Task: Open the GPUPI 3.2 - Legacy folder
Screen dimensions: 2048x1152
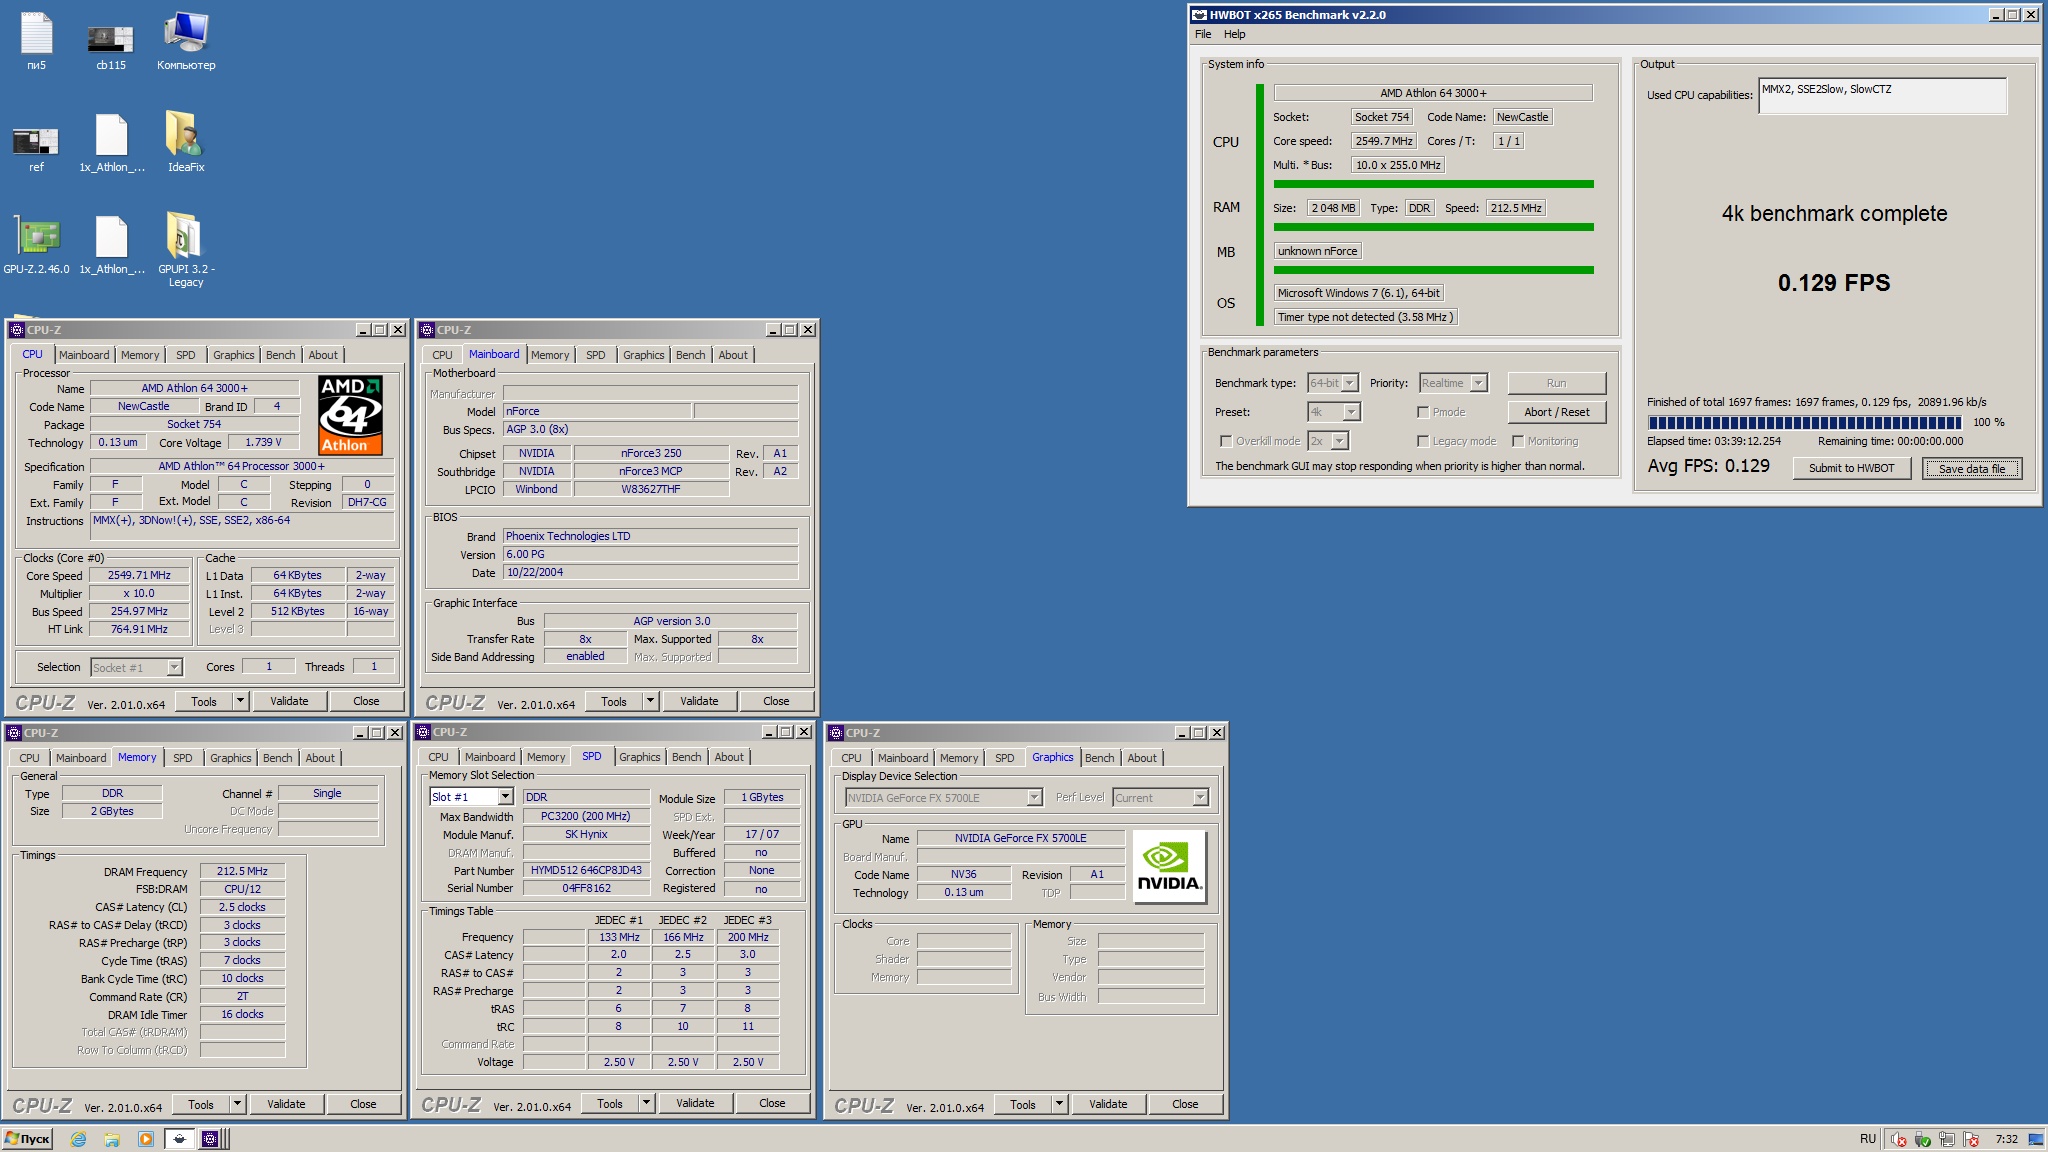Action: click(x=186, y=250)
